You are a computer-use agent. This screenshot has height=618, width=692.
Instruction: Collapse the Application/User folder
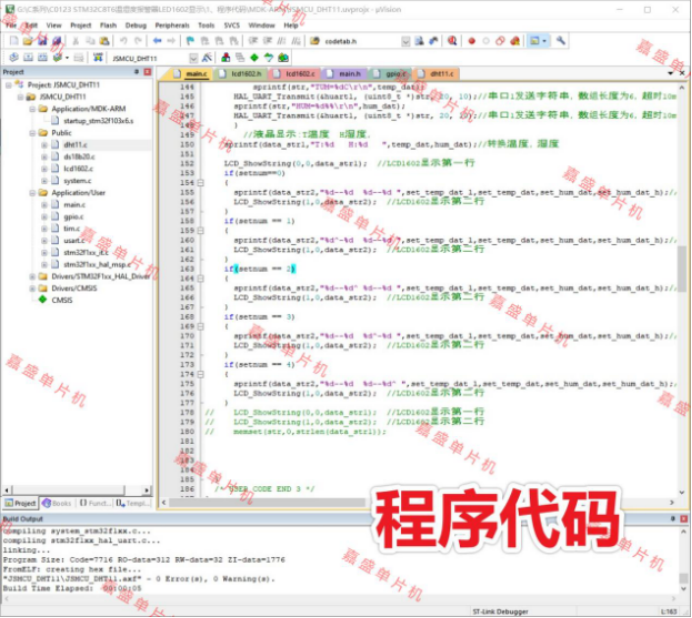click(32, 192)
